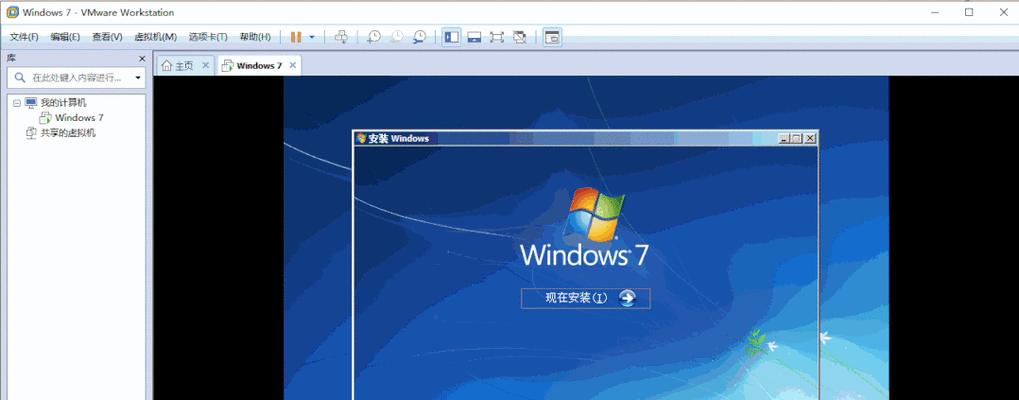Collapse the 我的计算机 tree node

[x=17, y=103]
